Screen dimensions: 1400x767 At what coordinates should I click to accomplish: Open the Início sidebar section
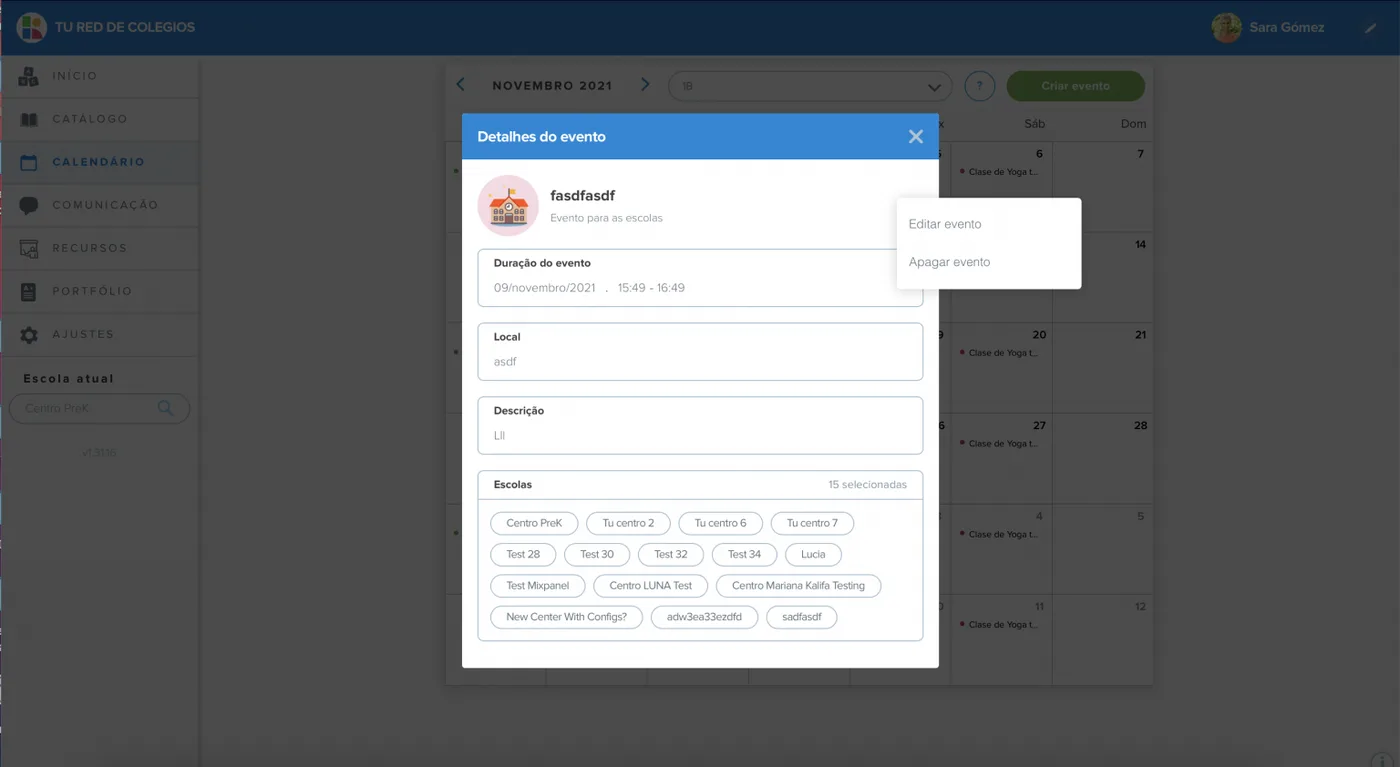point(99,76)
